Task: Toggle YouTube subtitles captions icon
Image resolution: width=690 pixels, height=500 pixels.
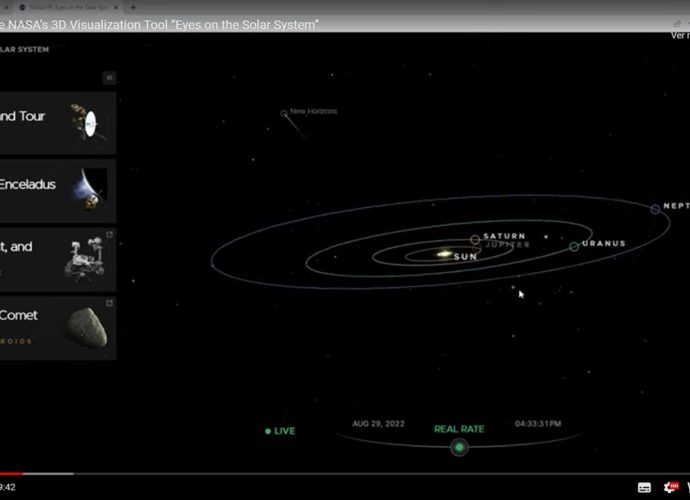Action: 644,487
